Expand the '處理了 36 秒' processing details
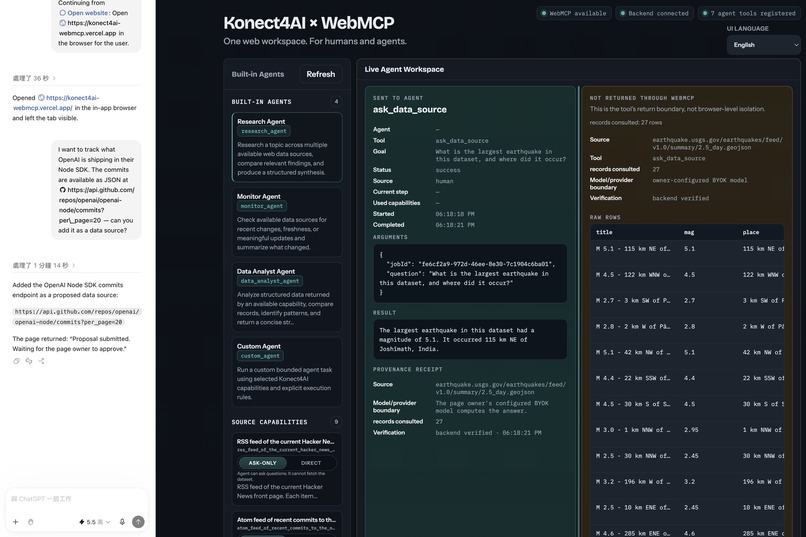Screen dimensions: 806x537 click(34, 78)
